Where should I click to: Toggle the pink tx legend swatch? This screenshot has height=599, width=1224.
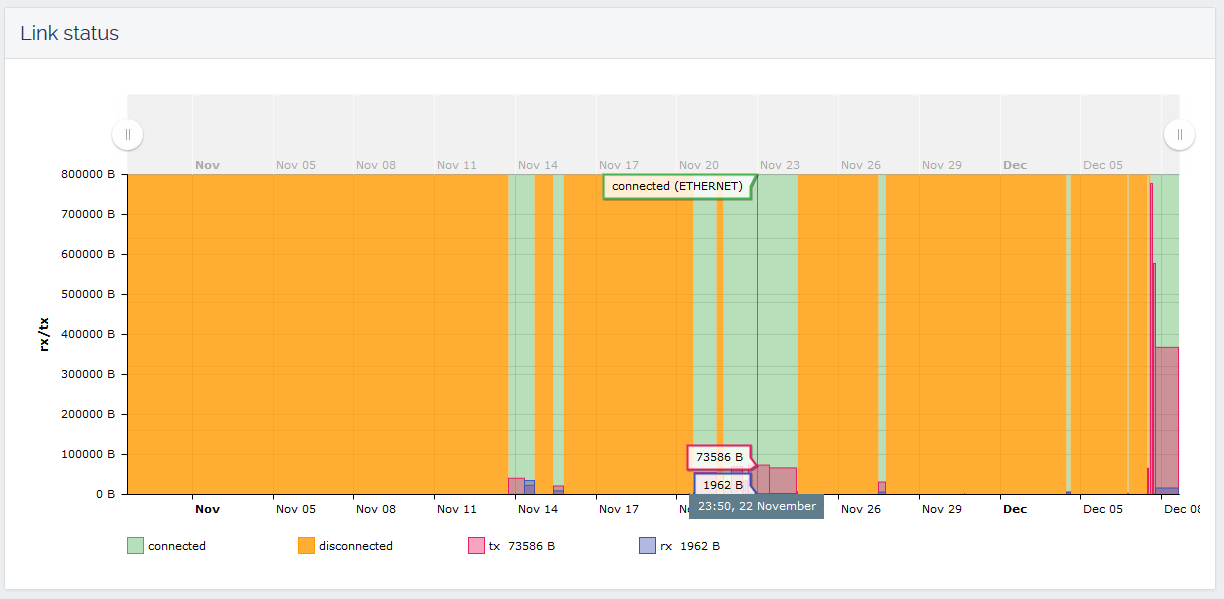point(476,546)
